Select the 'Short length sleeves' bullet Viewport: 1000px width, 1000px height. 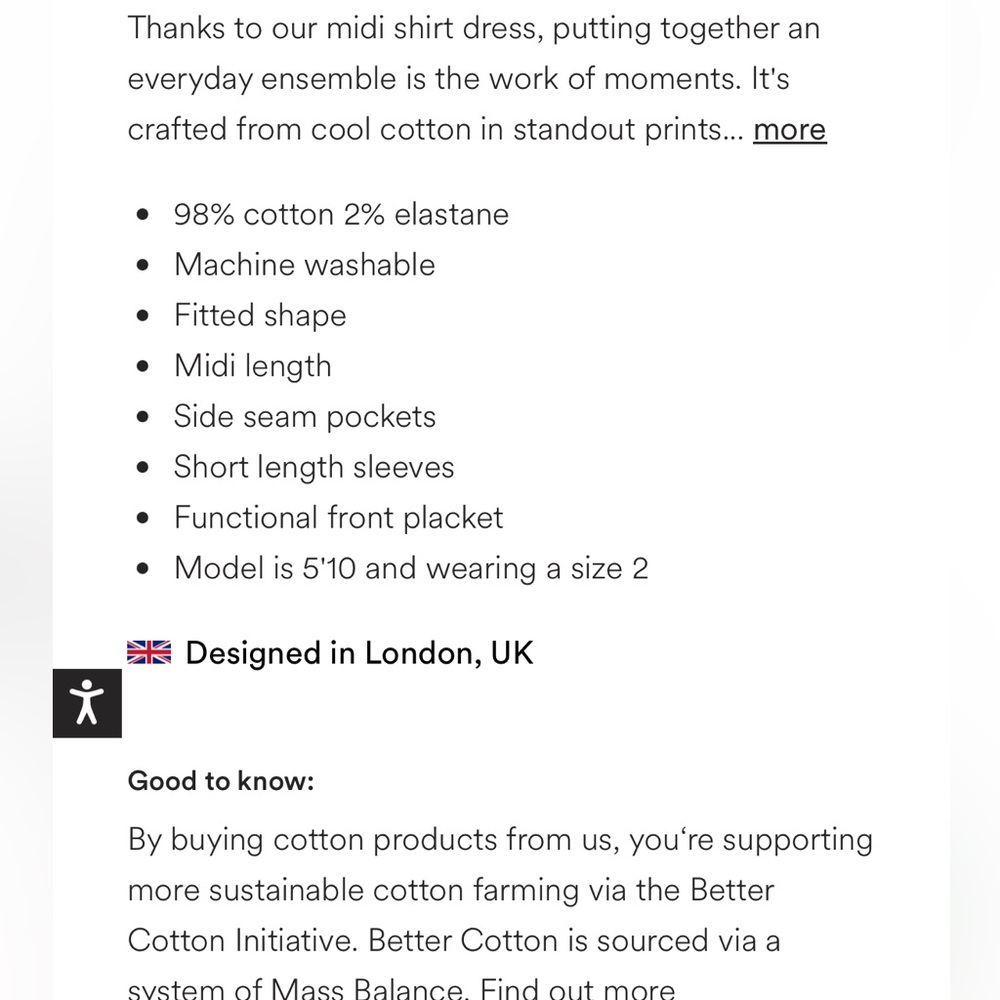(314, 467)
